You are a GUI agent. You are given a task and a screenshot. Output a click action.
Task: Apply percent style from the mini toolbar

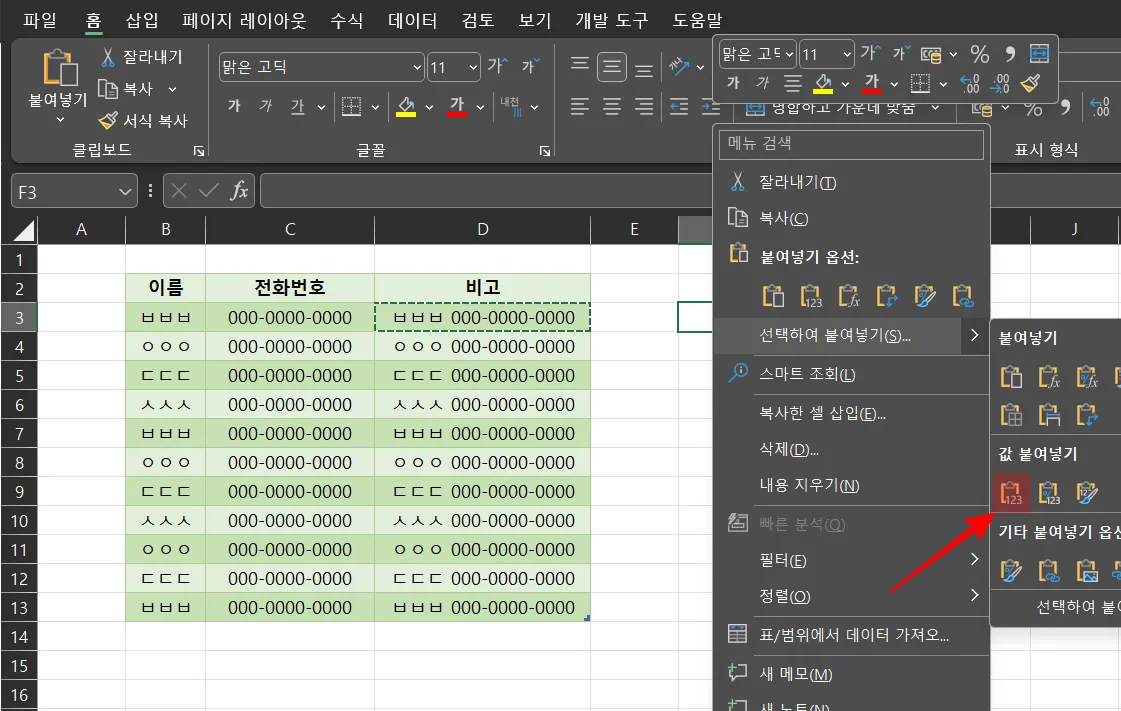(979, 54)
